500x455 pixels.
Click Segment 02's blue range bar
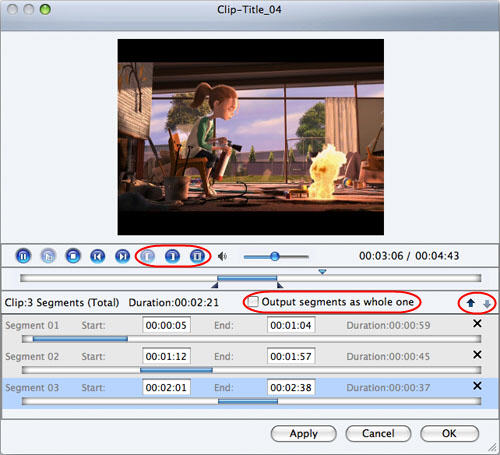[176, 370]
